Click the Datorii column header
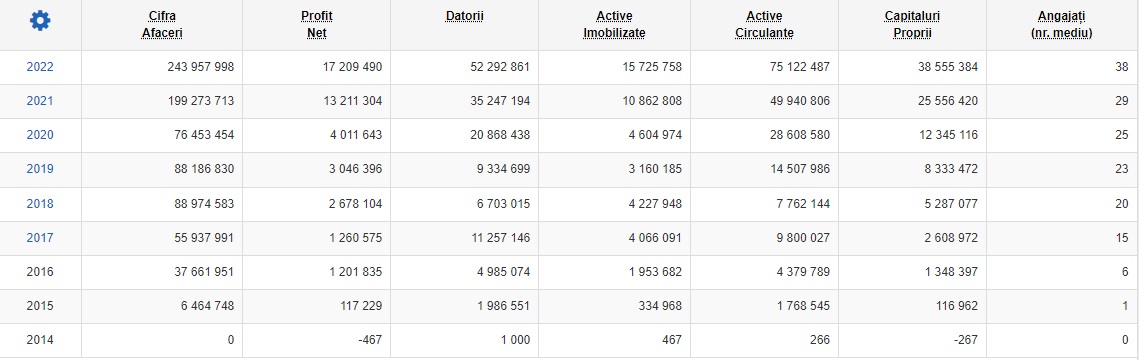Image resolution: width=1139 pixels, height=360 pixels. point(465,15)
